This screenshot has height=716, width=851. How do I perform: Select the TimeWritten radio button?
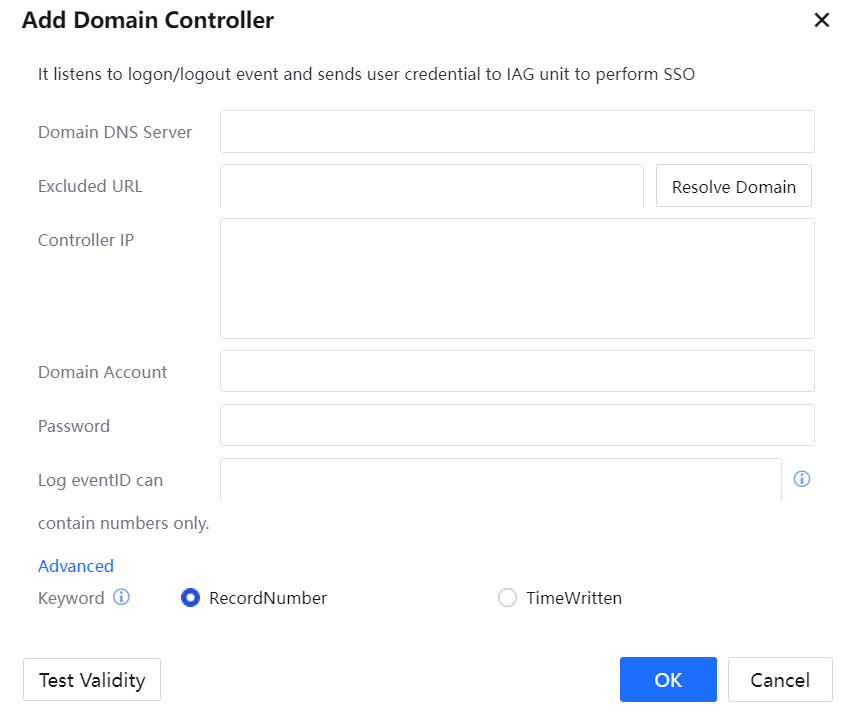pos(508,598)
